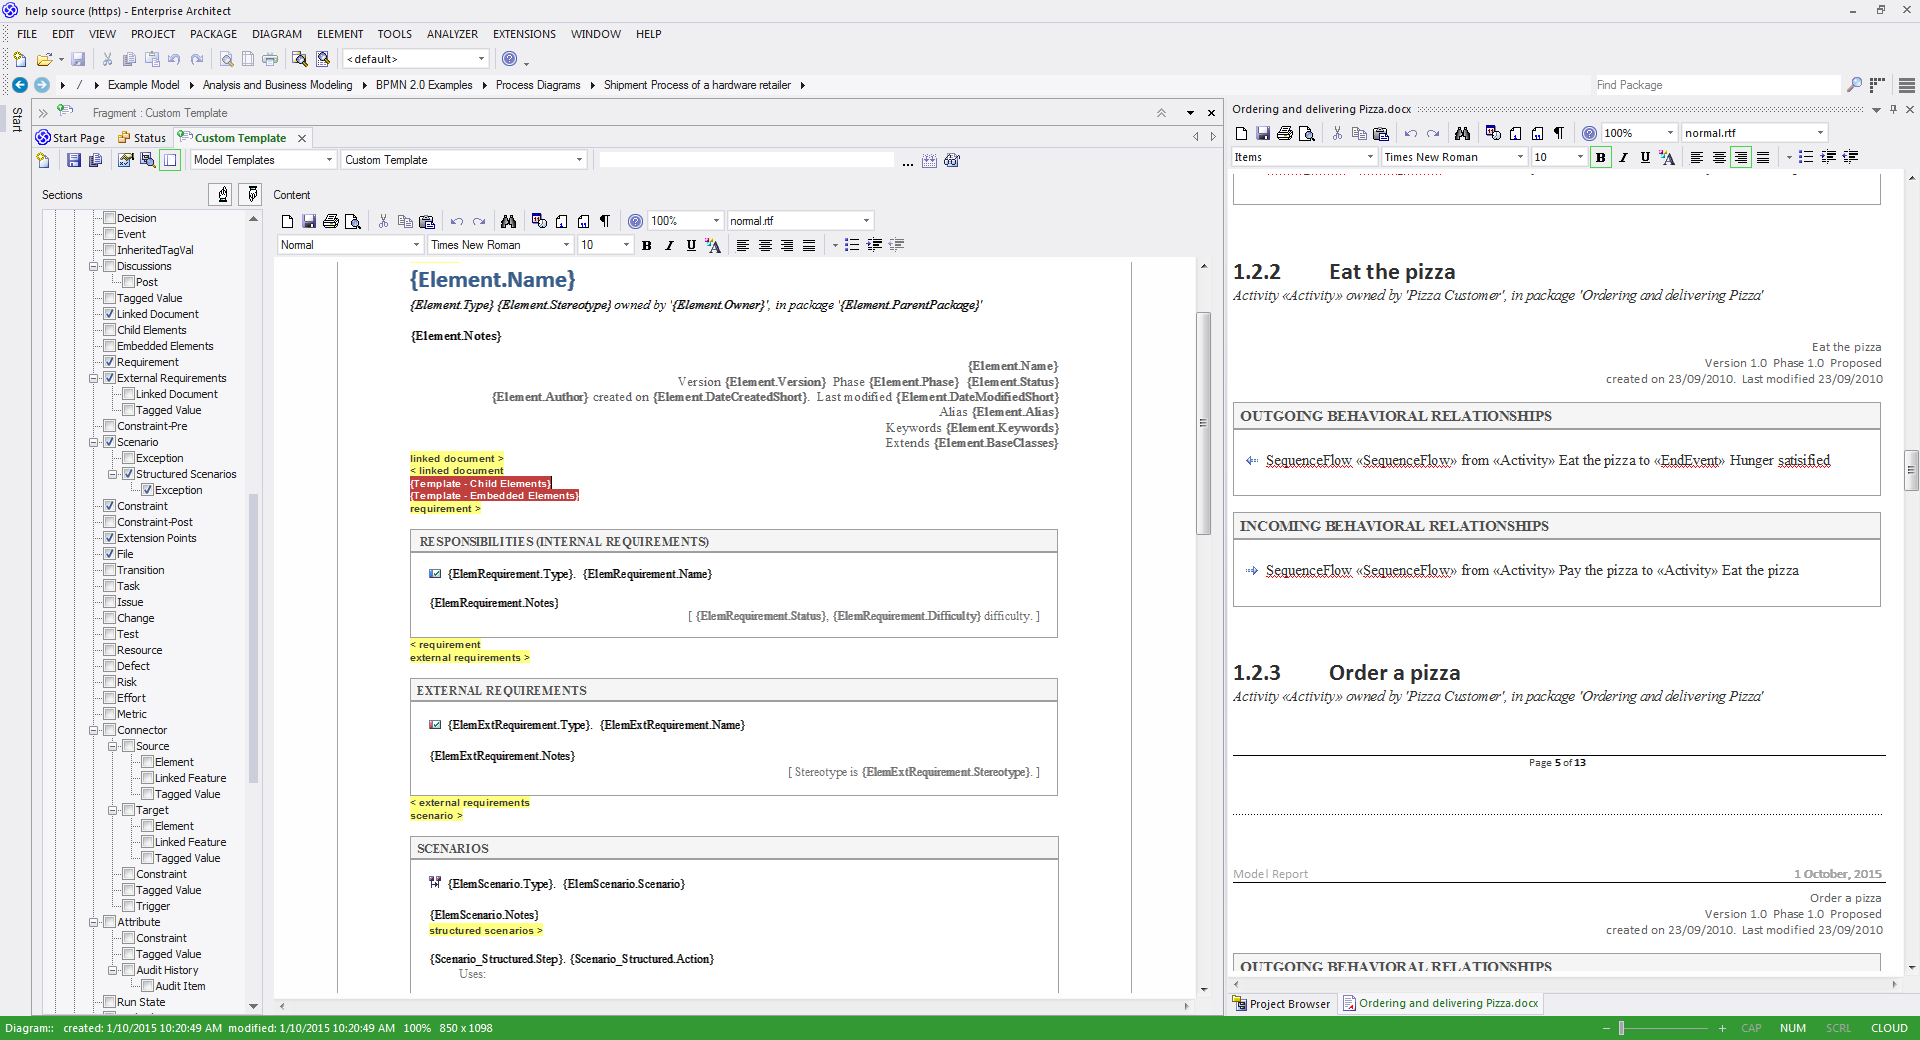Click the zoom slider in status bar
The width and height of the screenshot is (1920, 1040).
click(1621, 1028)
